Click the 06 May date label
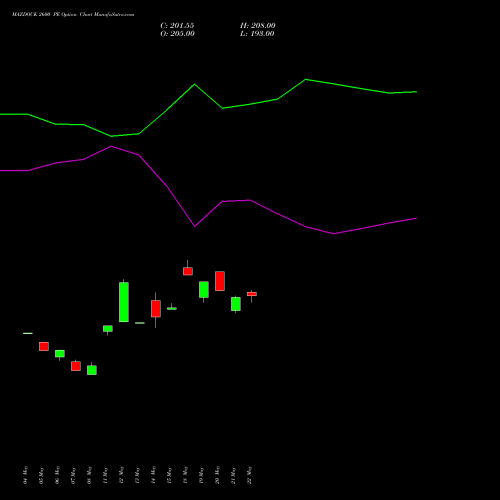The height and width of the screenshot is (500, 500). pos(58,475)
